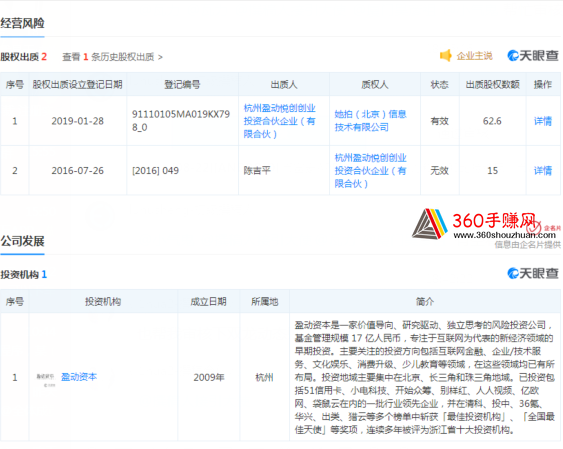Click the 所属地 column header
The image size is (563, 449).
[x=265, y=301]
